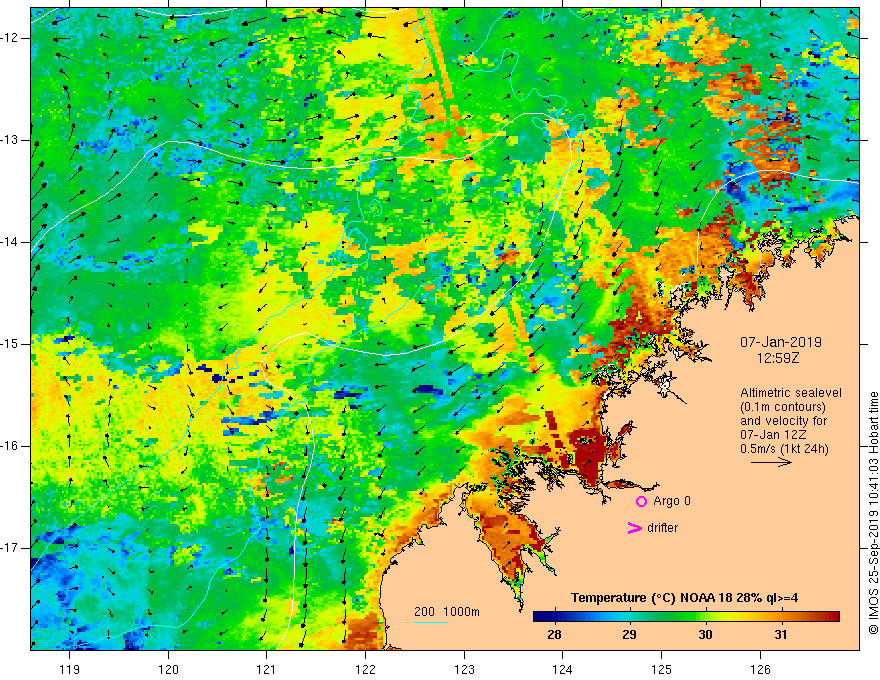Click the 'Altimetric sealevel' caption text
This screenshot has width=880, height=680.
click(791, 393)
